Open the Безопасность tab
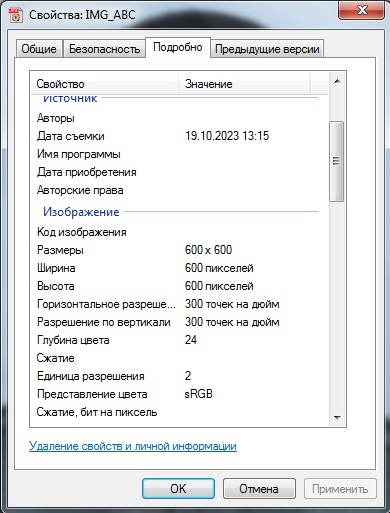390x513 pixels. pos(104,49)
